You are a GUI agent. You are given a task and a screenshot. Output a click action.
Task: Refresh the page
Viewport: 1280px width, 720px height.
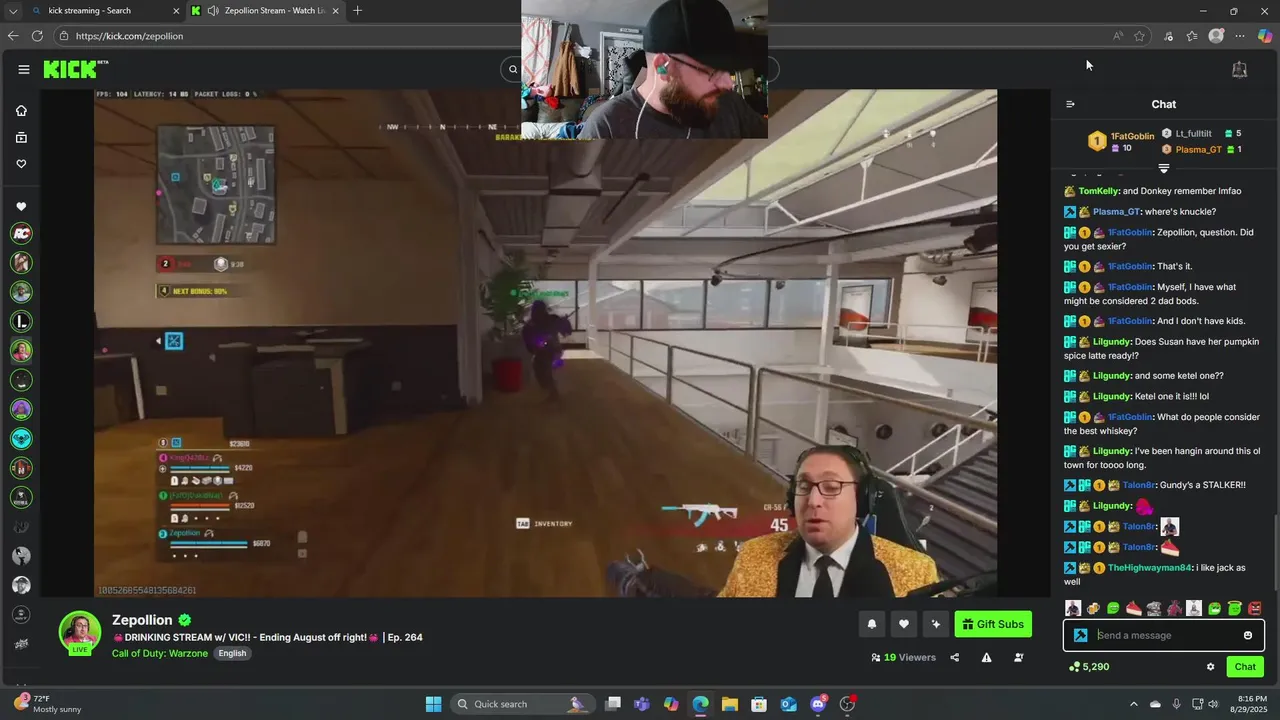37,36
